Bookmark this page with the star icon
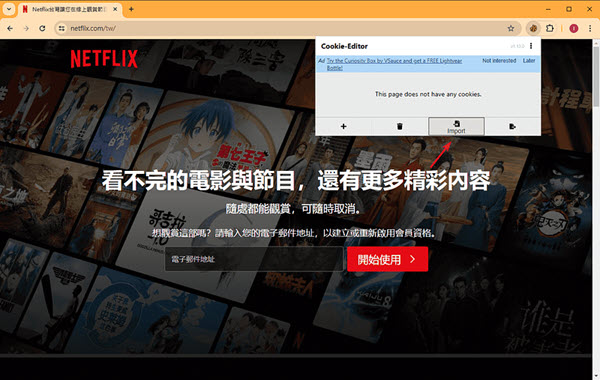Viewport: 600px width, 380px height. (510, 28)
